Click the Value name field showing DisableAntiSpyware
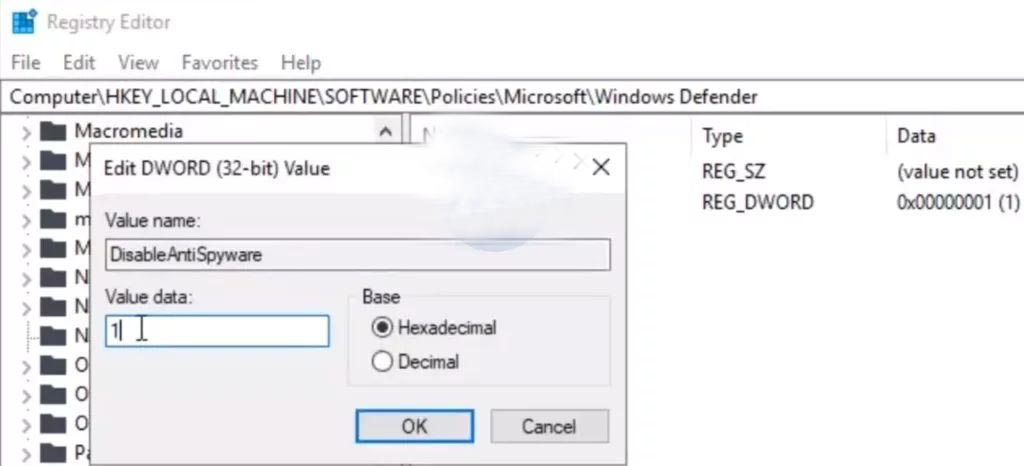The image size is (1024, 466). coord(358,255)
